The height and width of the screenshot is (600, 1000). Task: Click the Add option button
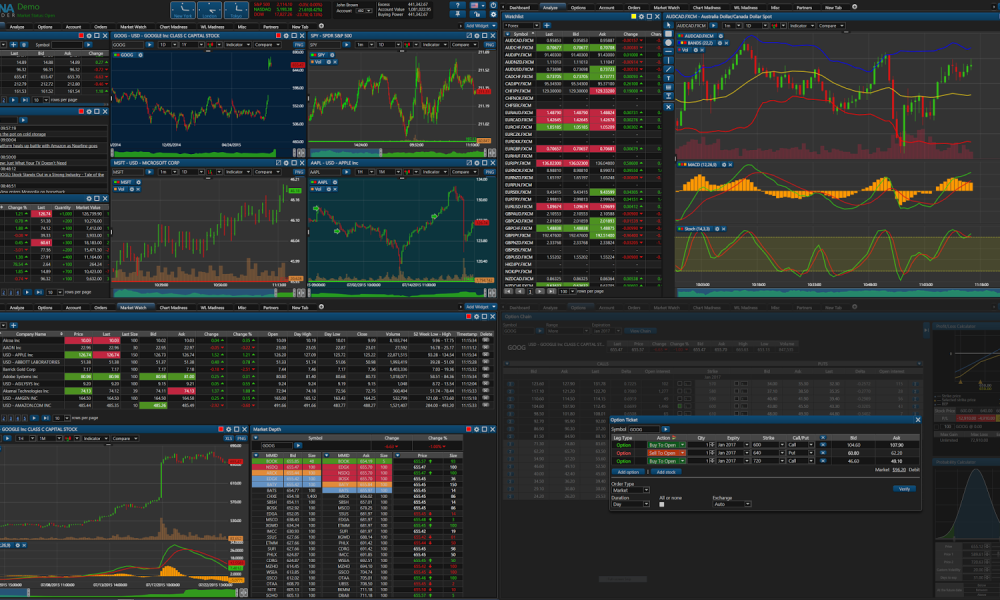point(628,470)
